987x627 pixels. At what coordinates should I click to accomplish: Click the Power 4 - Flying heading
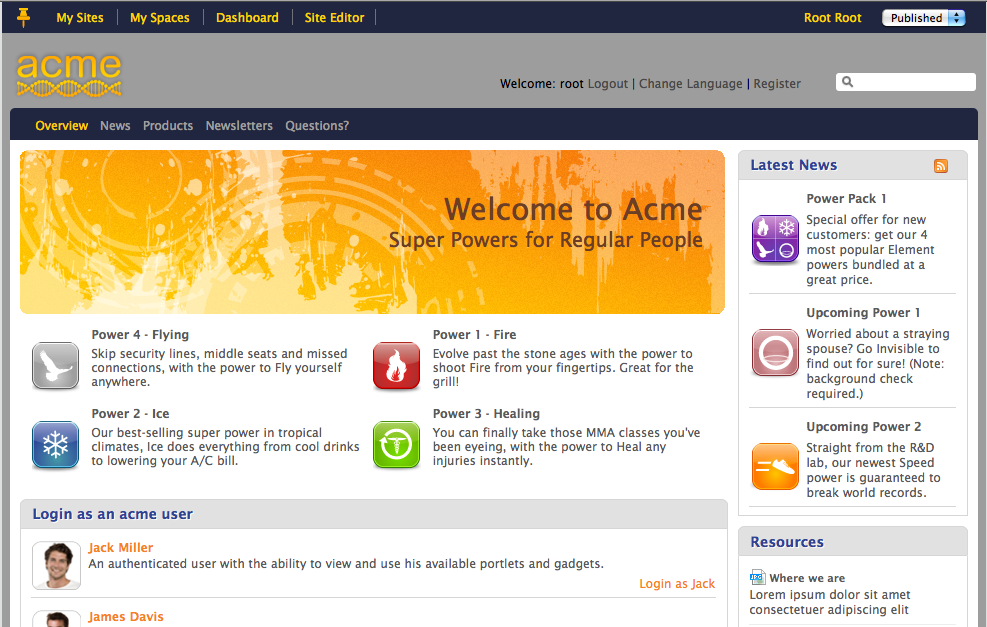(x=140, y=335)
